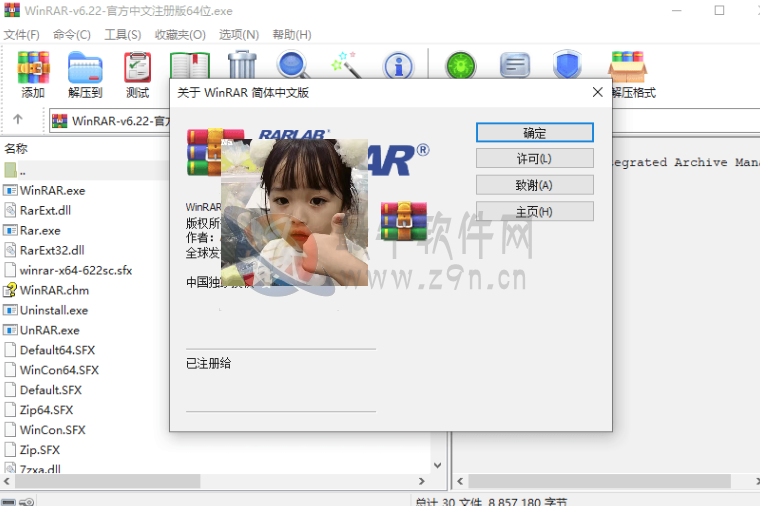Click the file list scroll right arrow
The height and width of the screenshot is (506, 760).
[x=421, y=481]
